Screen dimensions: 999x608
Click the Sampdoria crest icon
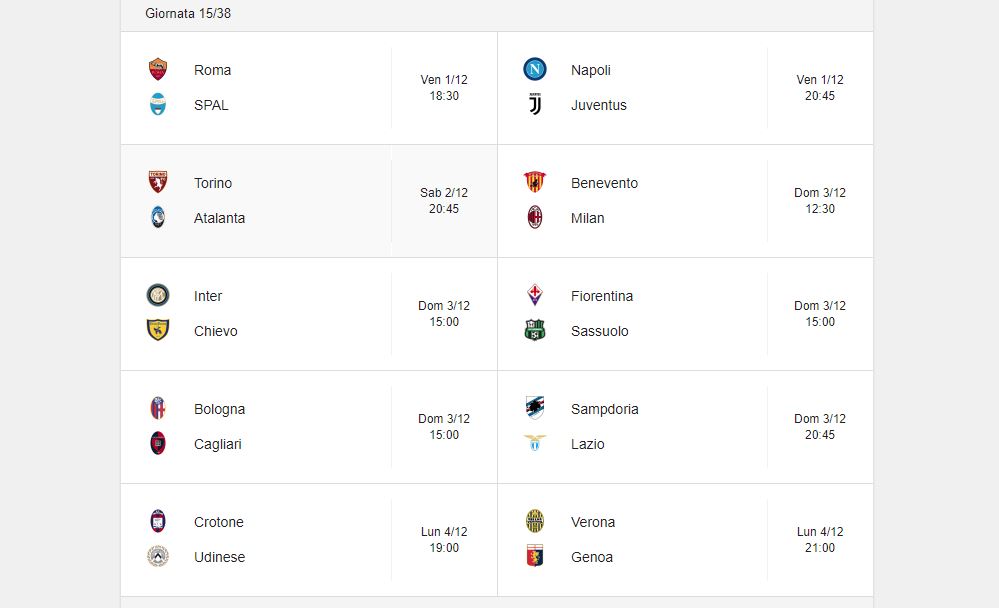pos(535,408)
